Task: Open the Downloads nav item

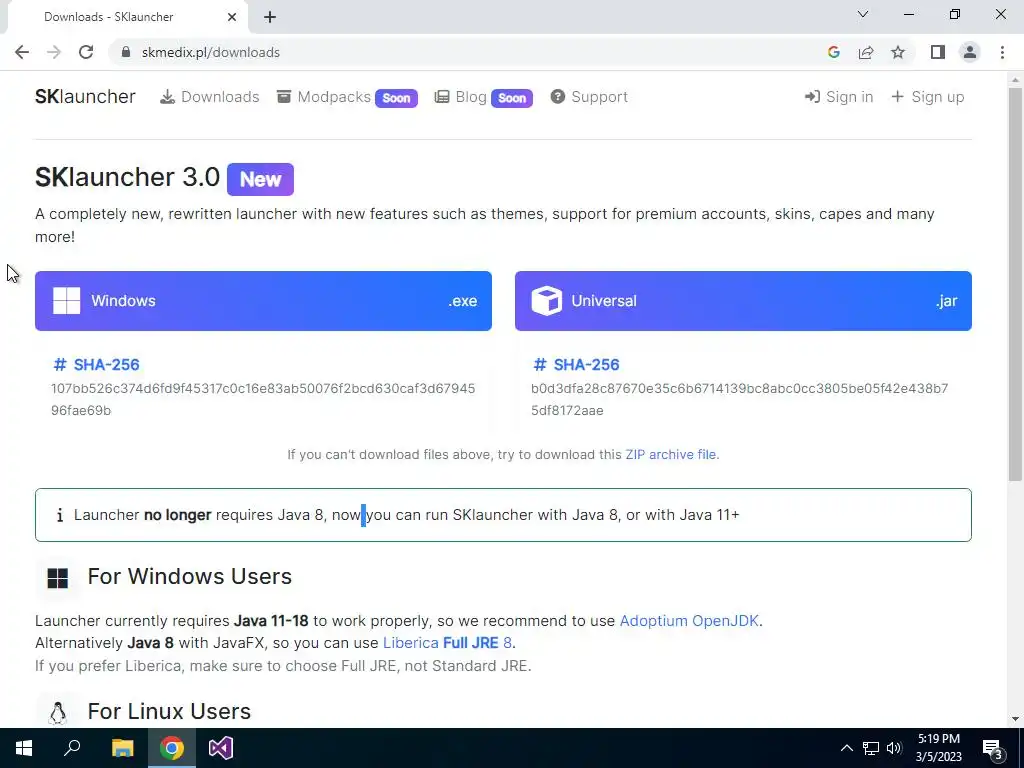Action: point(210,97)
